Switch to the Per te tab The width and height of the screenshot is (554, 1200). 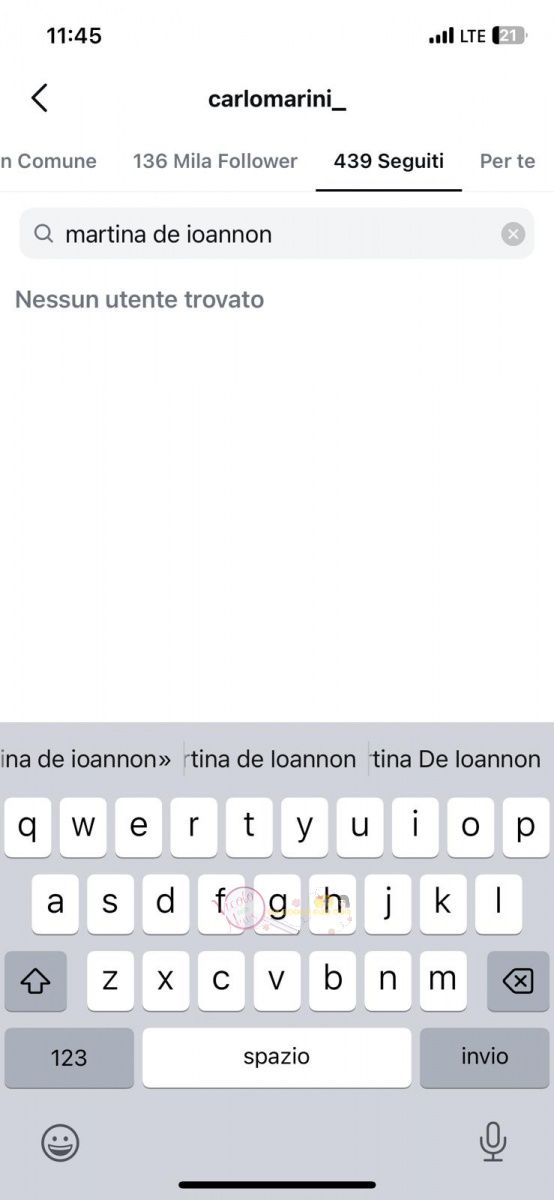[x=508, y=161]
